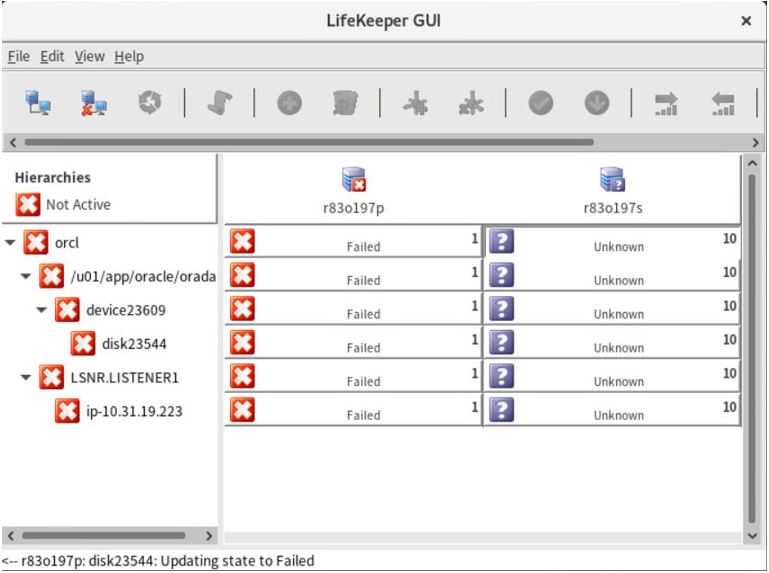Viewport: 769px width, 573px height.
Task: Click the r83o197s server name label
Action: coord(613,208)
